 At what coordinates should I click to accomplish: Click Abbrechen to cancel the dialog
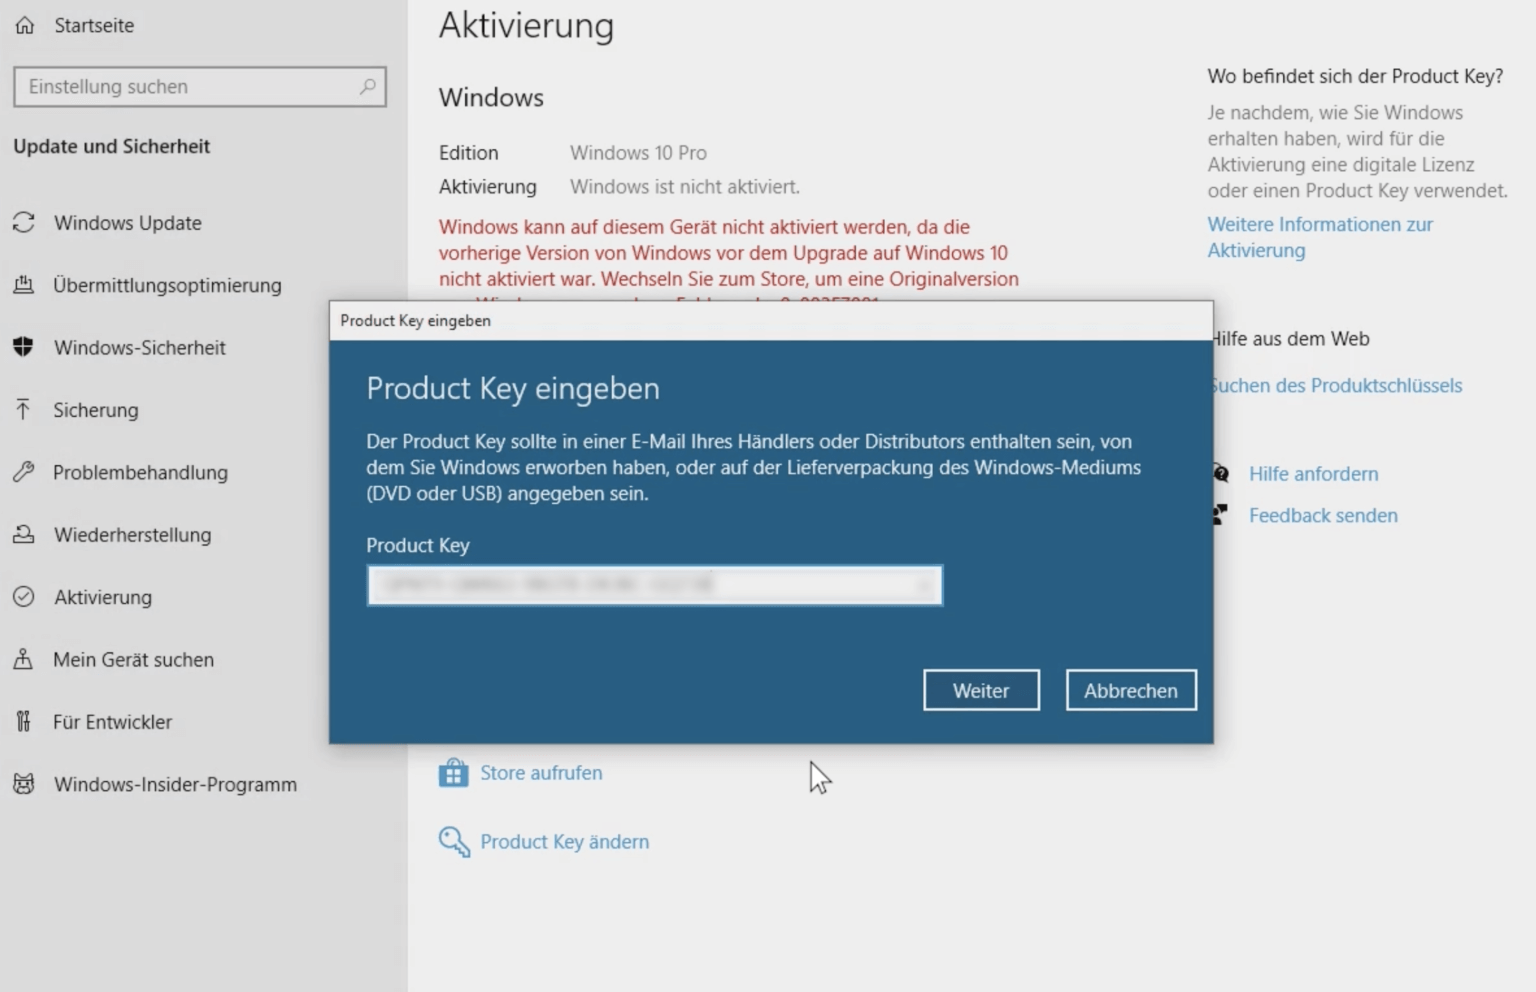[x=1131, y=690]
